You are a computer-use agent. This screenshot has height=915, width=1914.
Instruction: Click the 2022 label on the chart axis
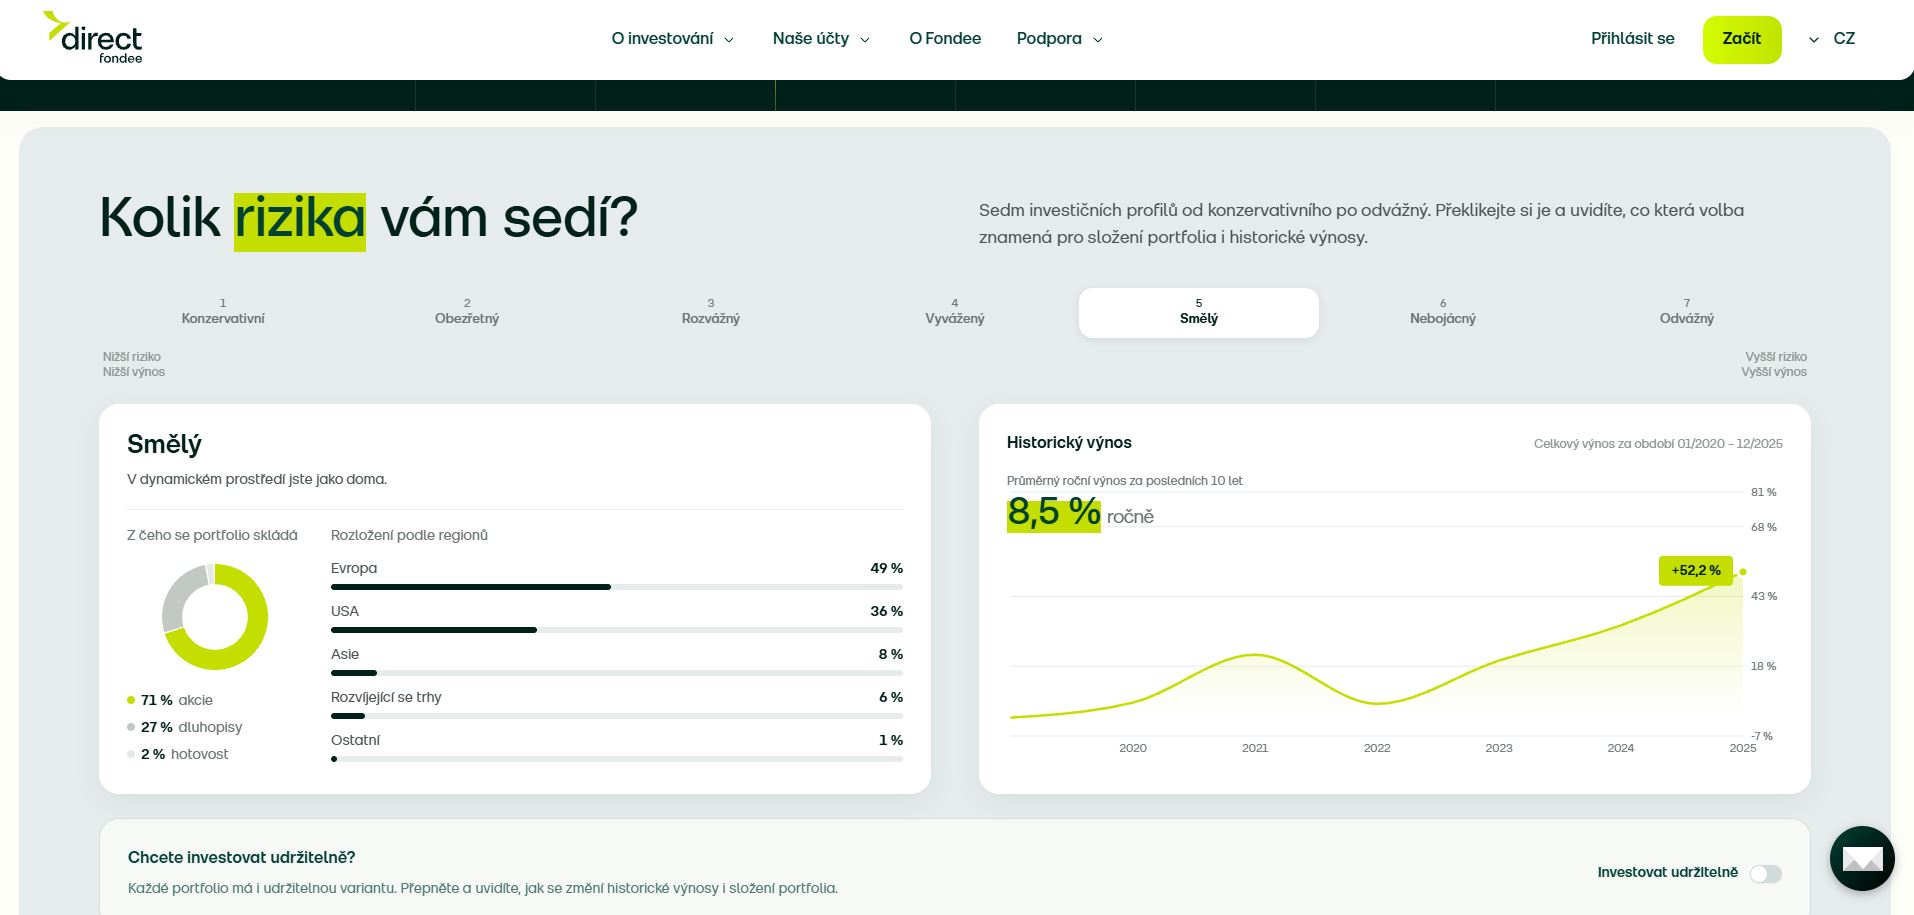[x=1377, y=748]
